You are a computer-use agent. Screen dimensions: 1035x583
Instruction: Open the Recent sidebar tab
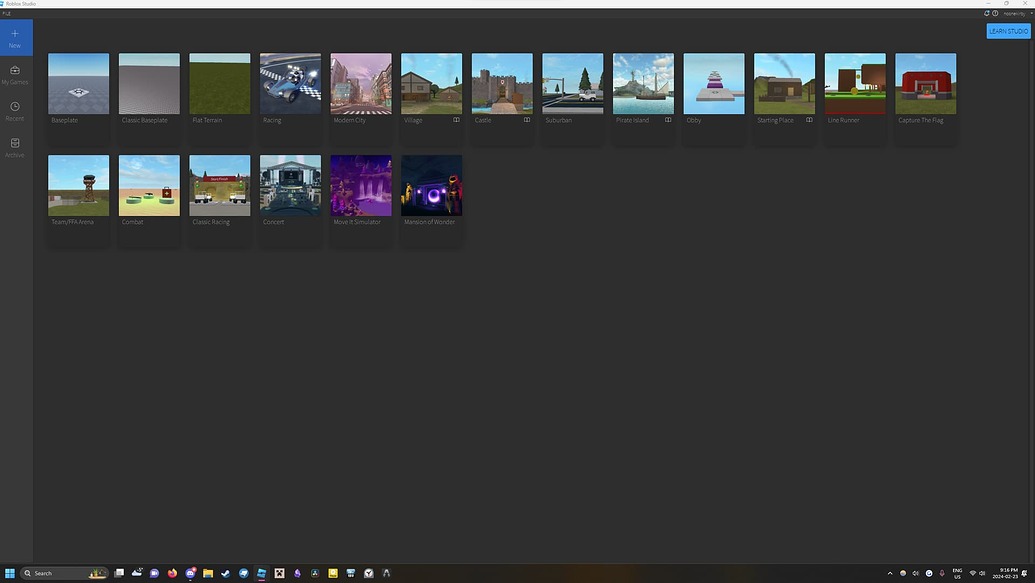(15, 111)
